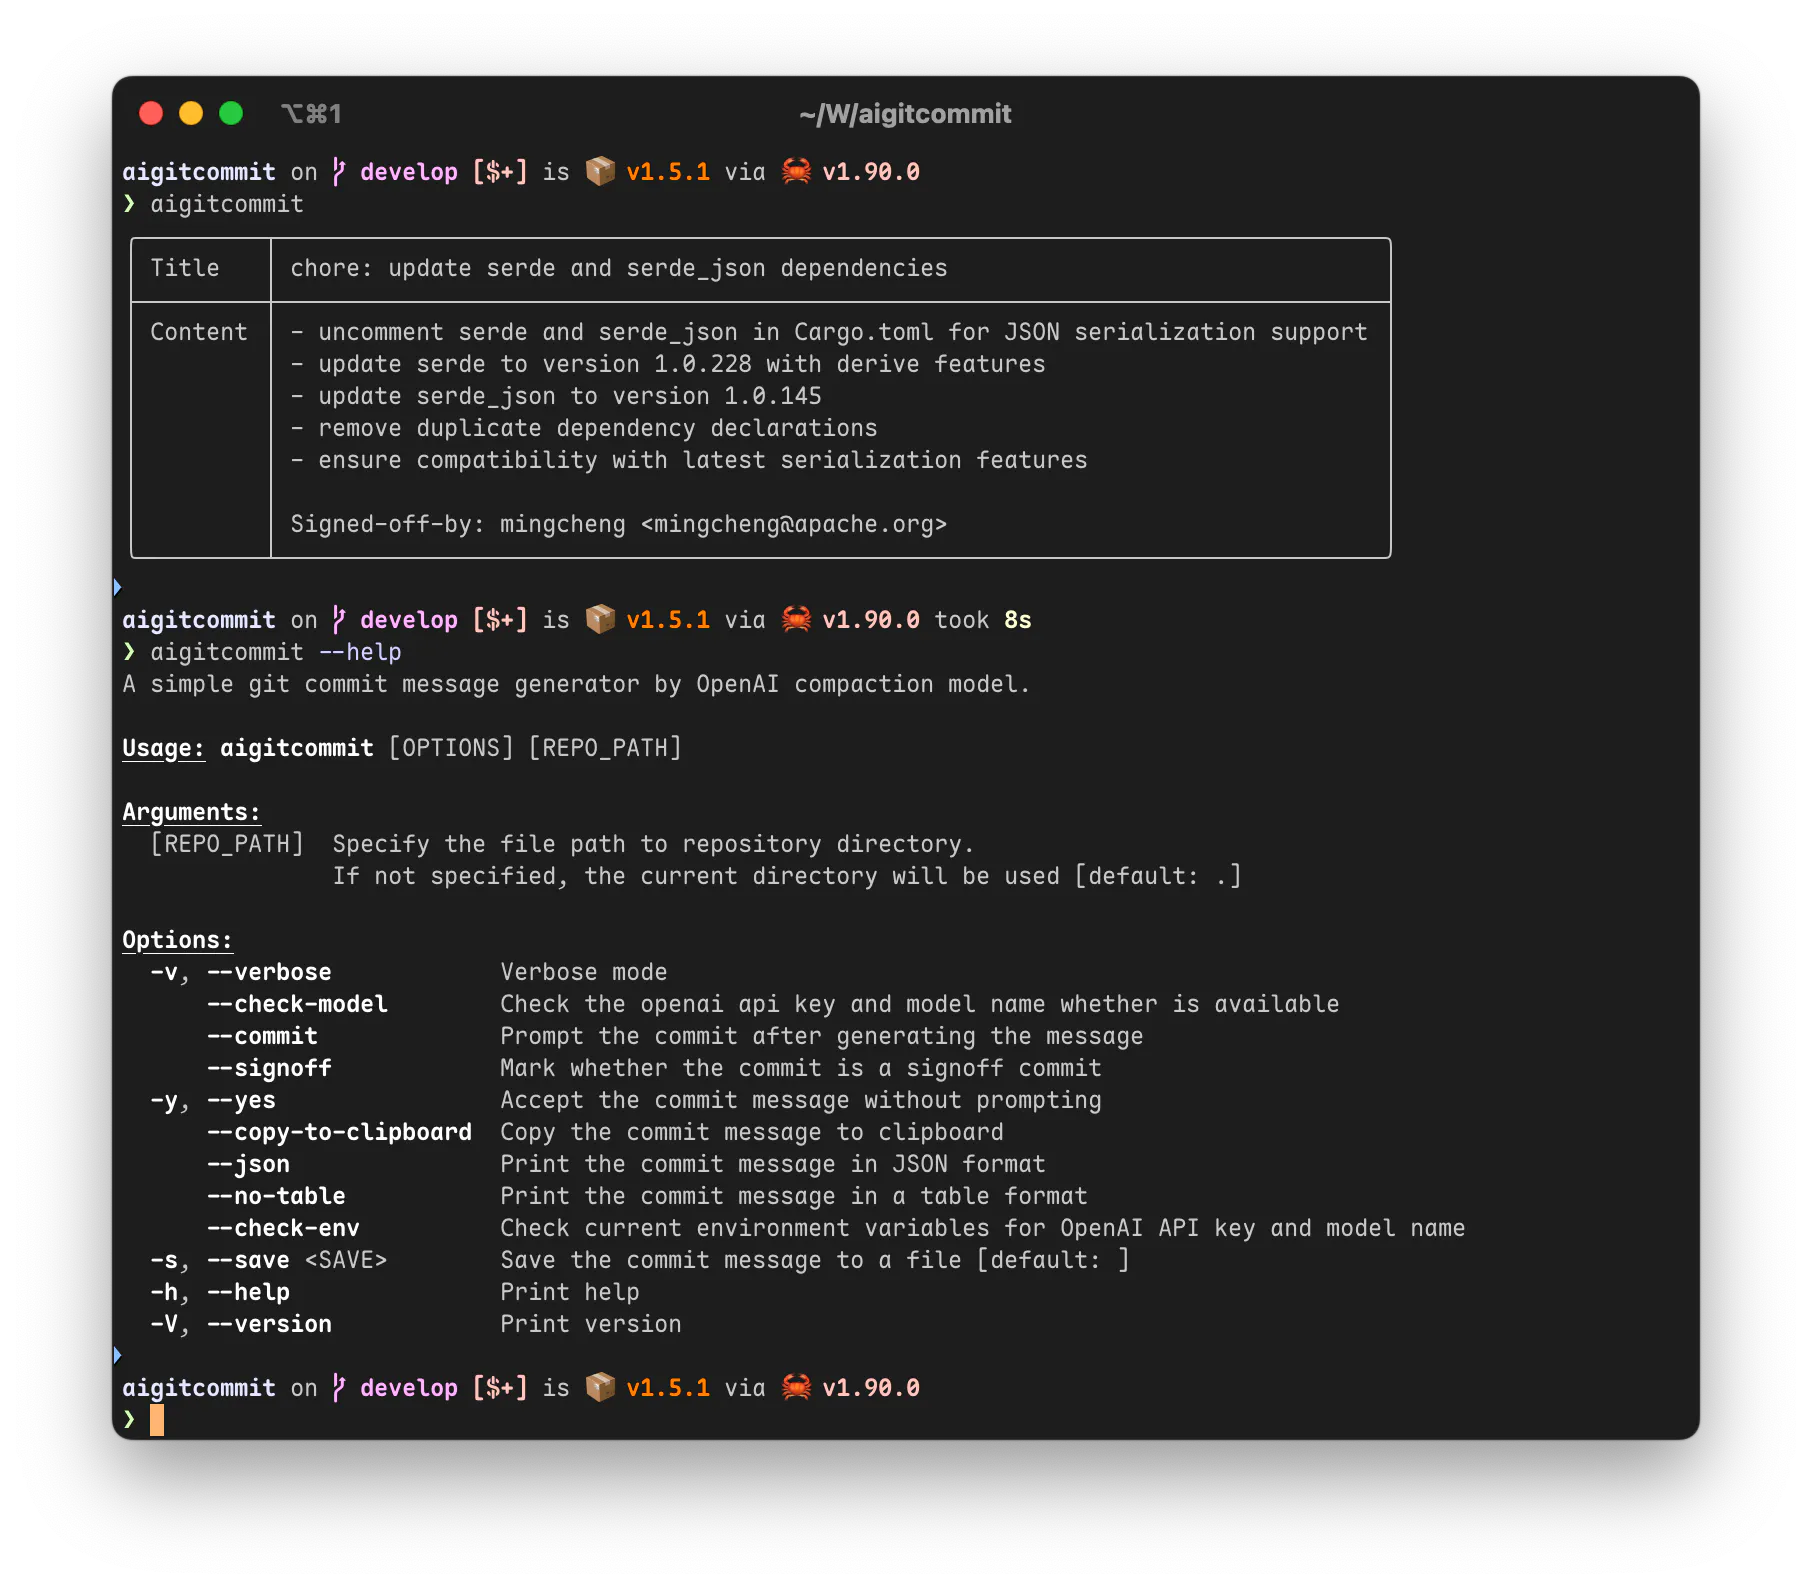
Task: Click the 'Signed-off-by: mingcheng' line
Action: tap(619, 524)
